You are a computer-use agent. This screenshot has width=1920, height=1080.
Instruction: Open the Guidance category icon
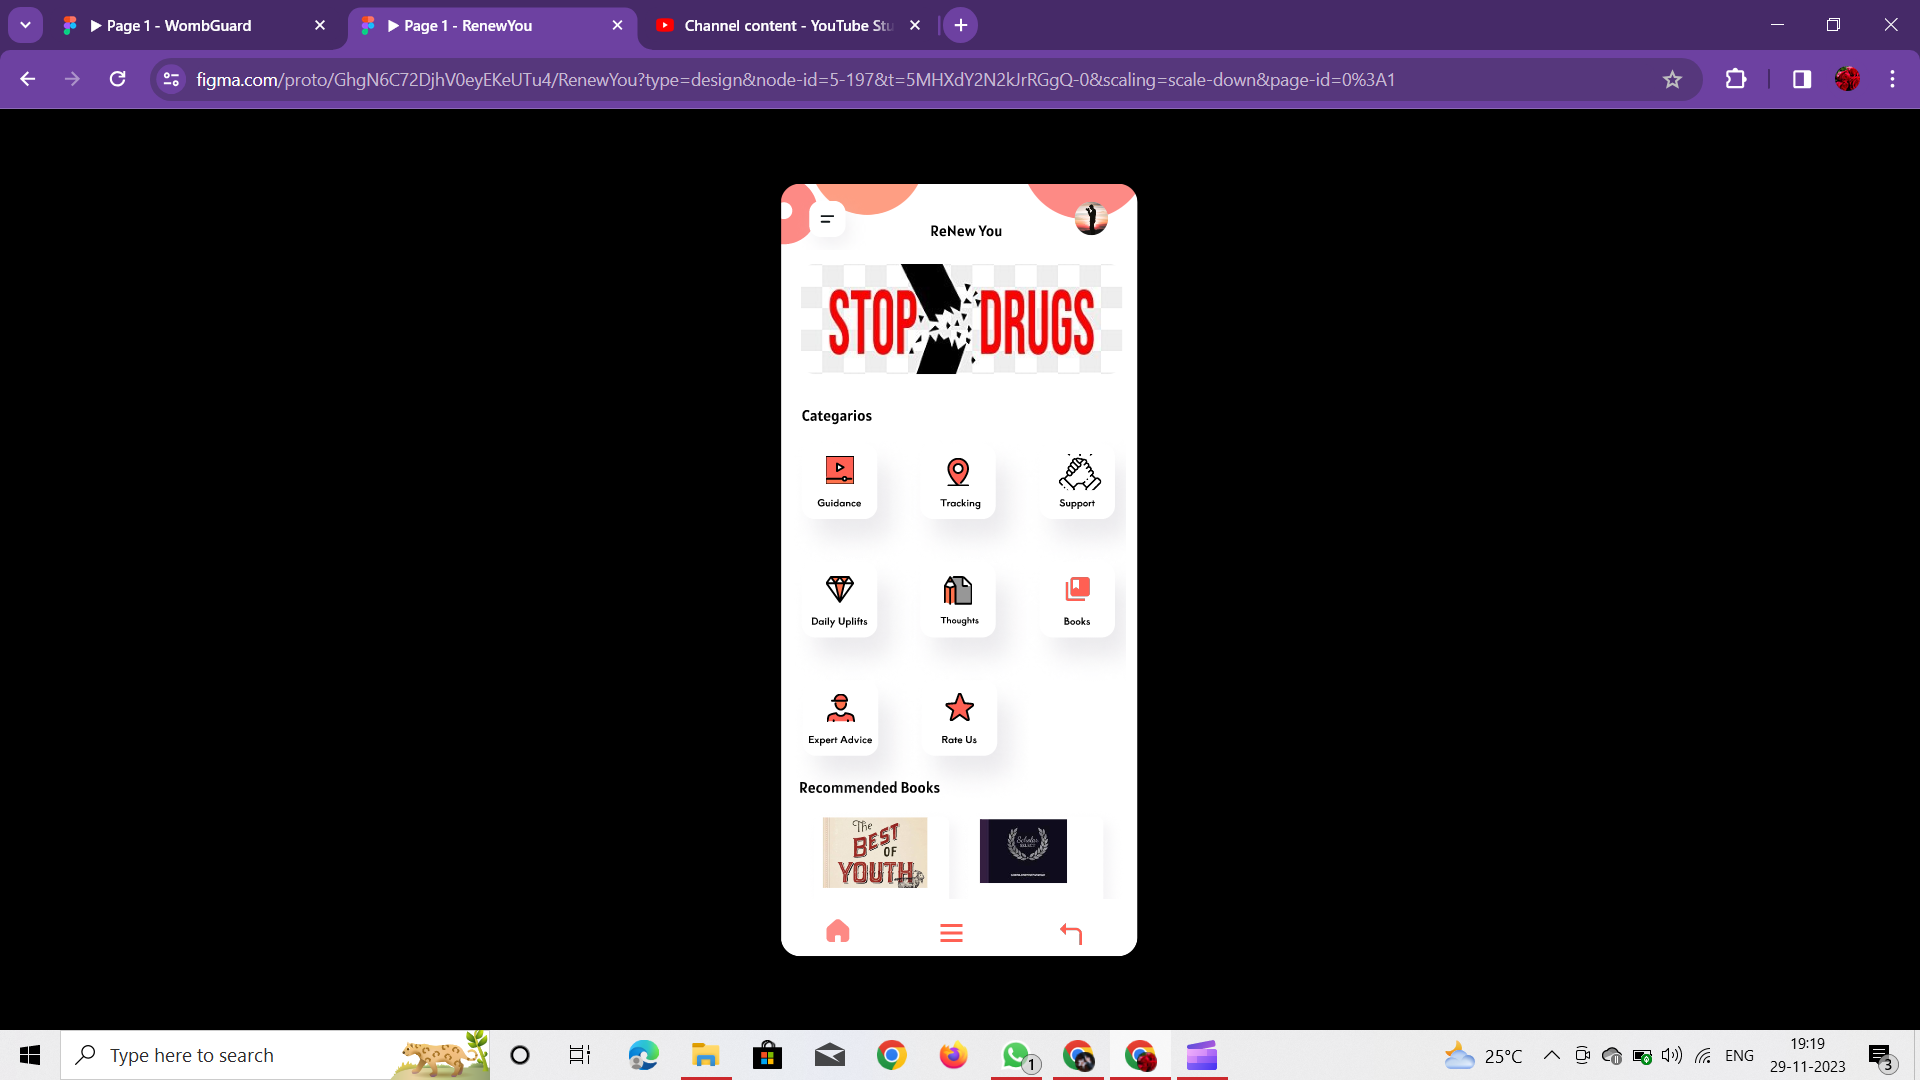[839, 471]
